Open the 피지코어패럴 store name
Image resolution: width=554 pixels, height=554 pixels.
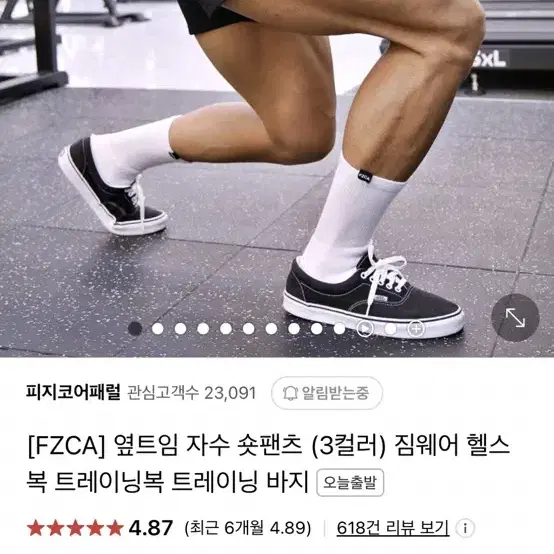coord(73,392)
